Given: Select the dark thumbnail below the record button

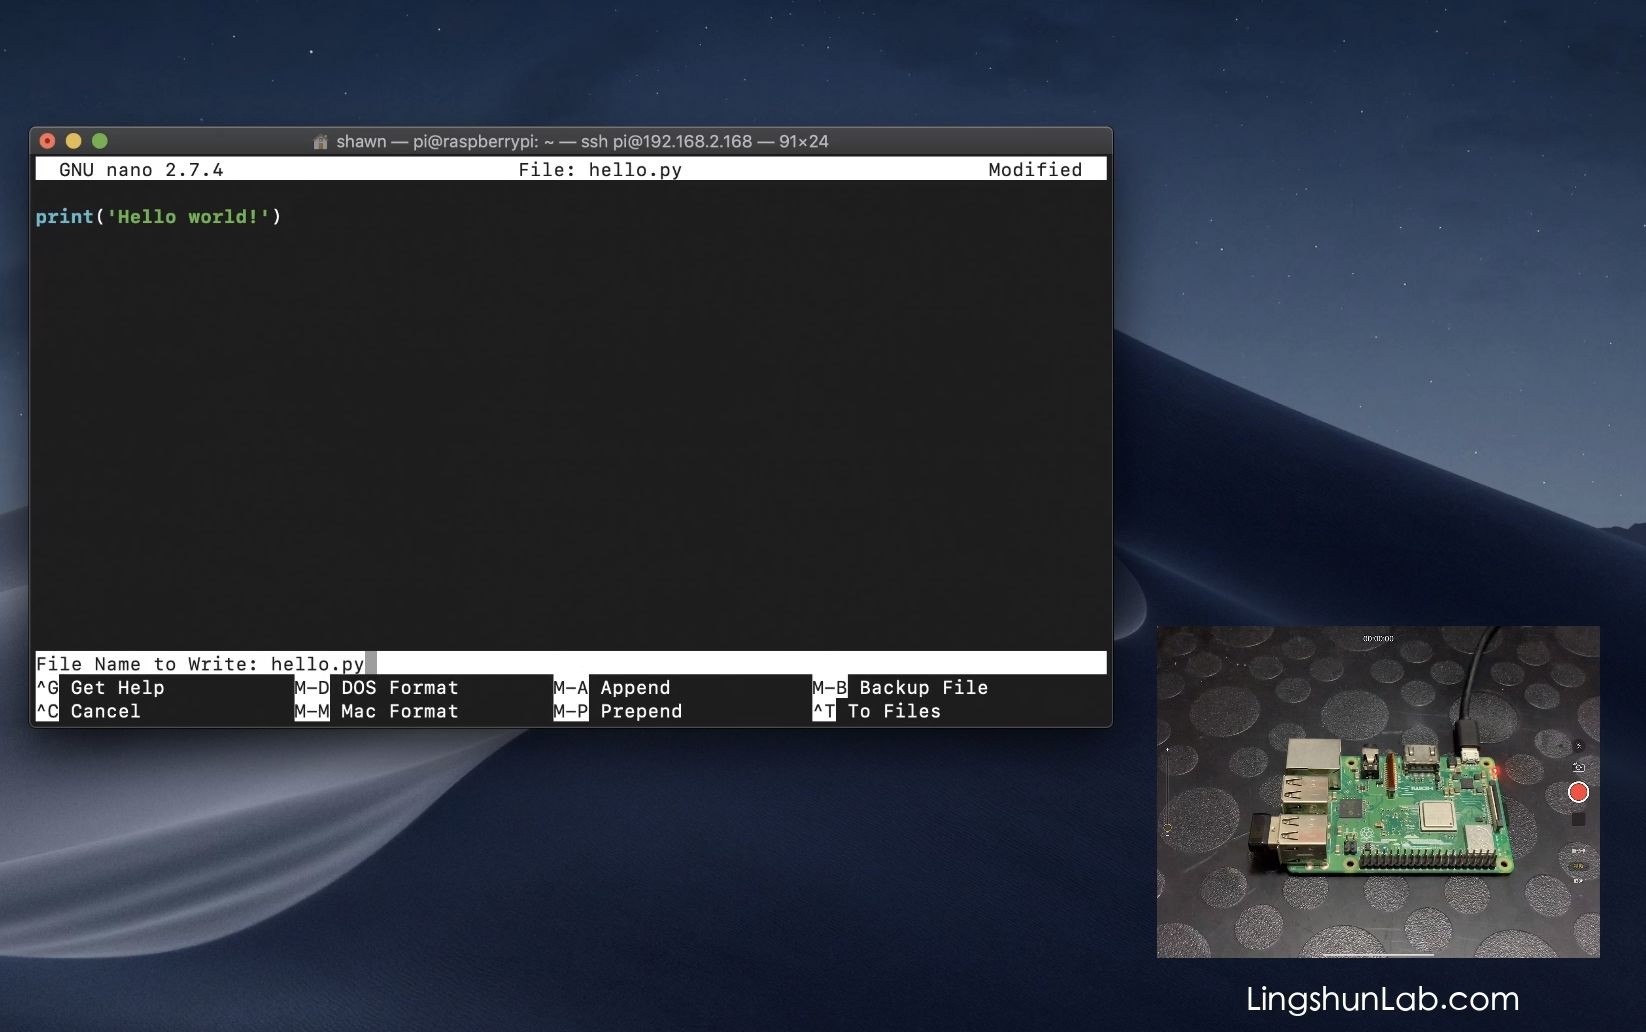Looking at the screenshot, I should click(x=1578, y=820).
